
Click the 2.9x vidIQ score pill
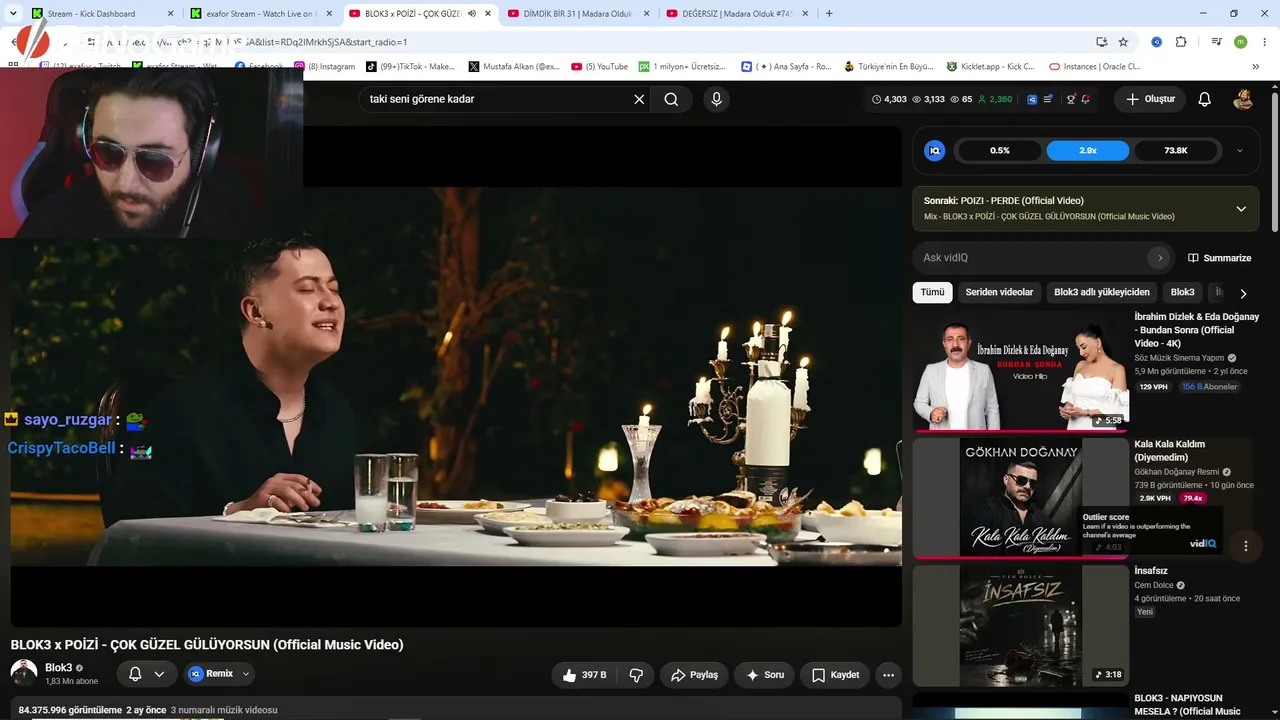1088,150
